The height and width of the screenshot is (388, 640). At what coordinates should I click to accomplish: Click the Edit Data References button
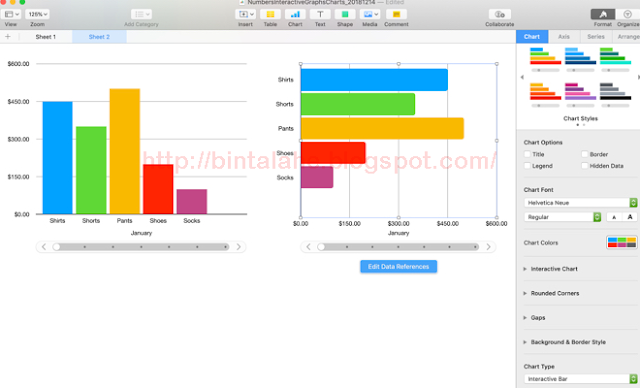(x=398, y=266)
